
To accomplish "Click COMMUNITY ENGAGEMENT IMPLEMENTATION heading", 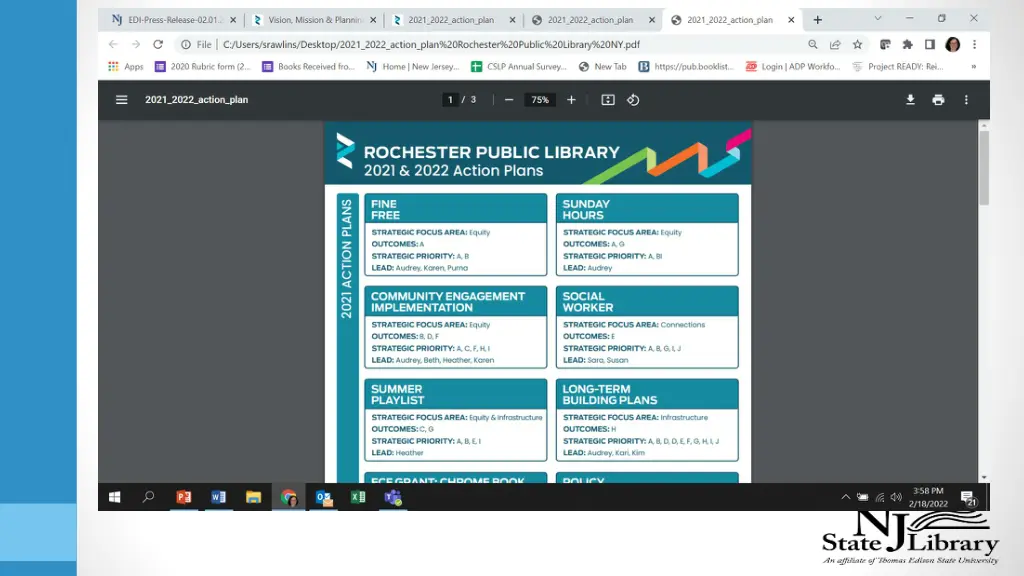I will click(447, 302).
